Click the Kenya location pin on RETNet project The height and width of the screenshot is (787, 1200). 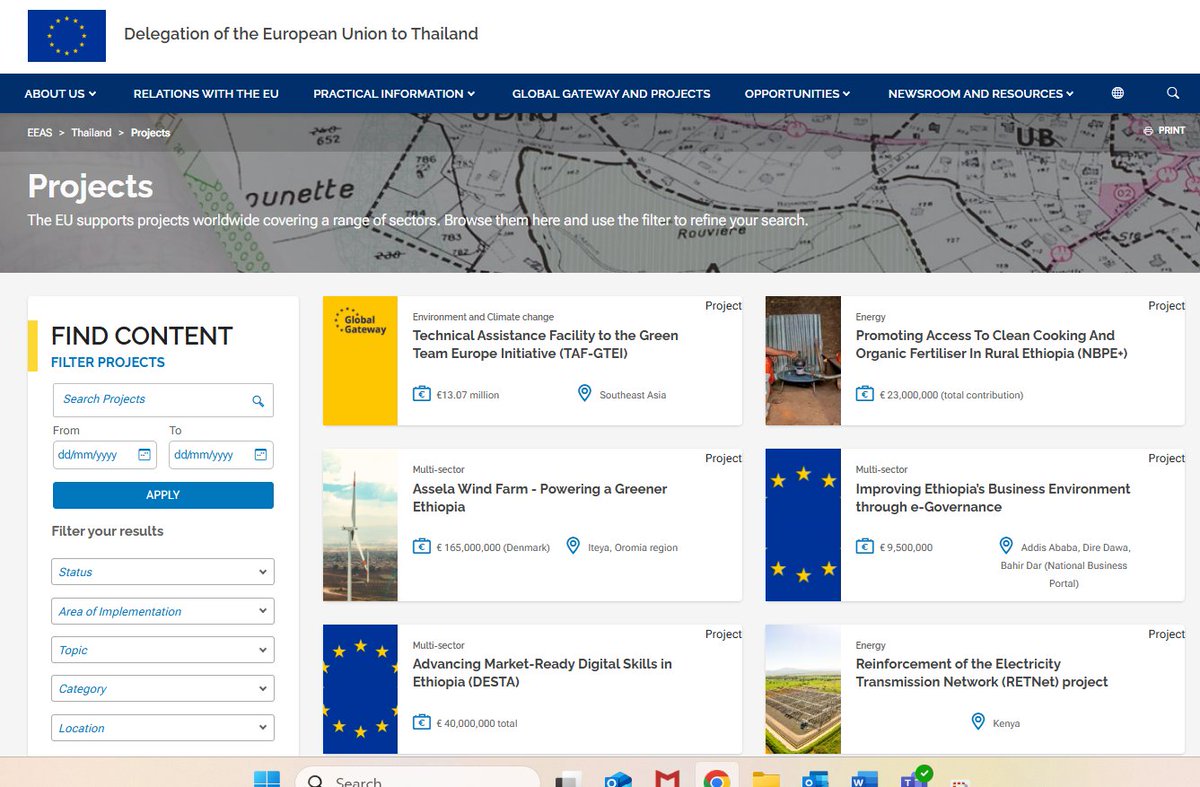(978, 721)
